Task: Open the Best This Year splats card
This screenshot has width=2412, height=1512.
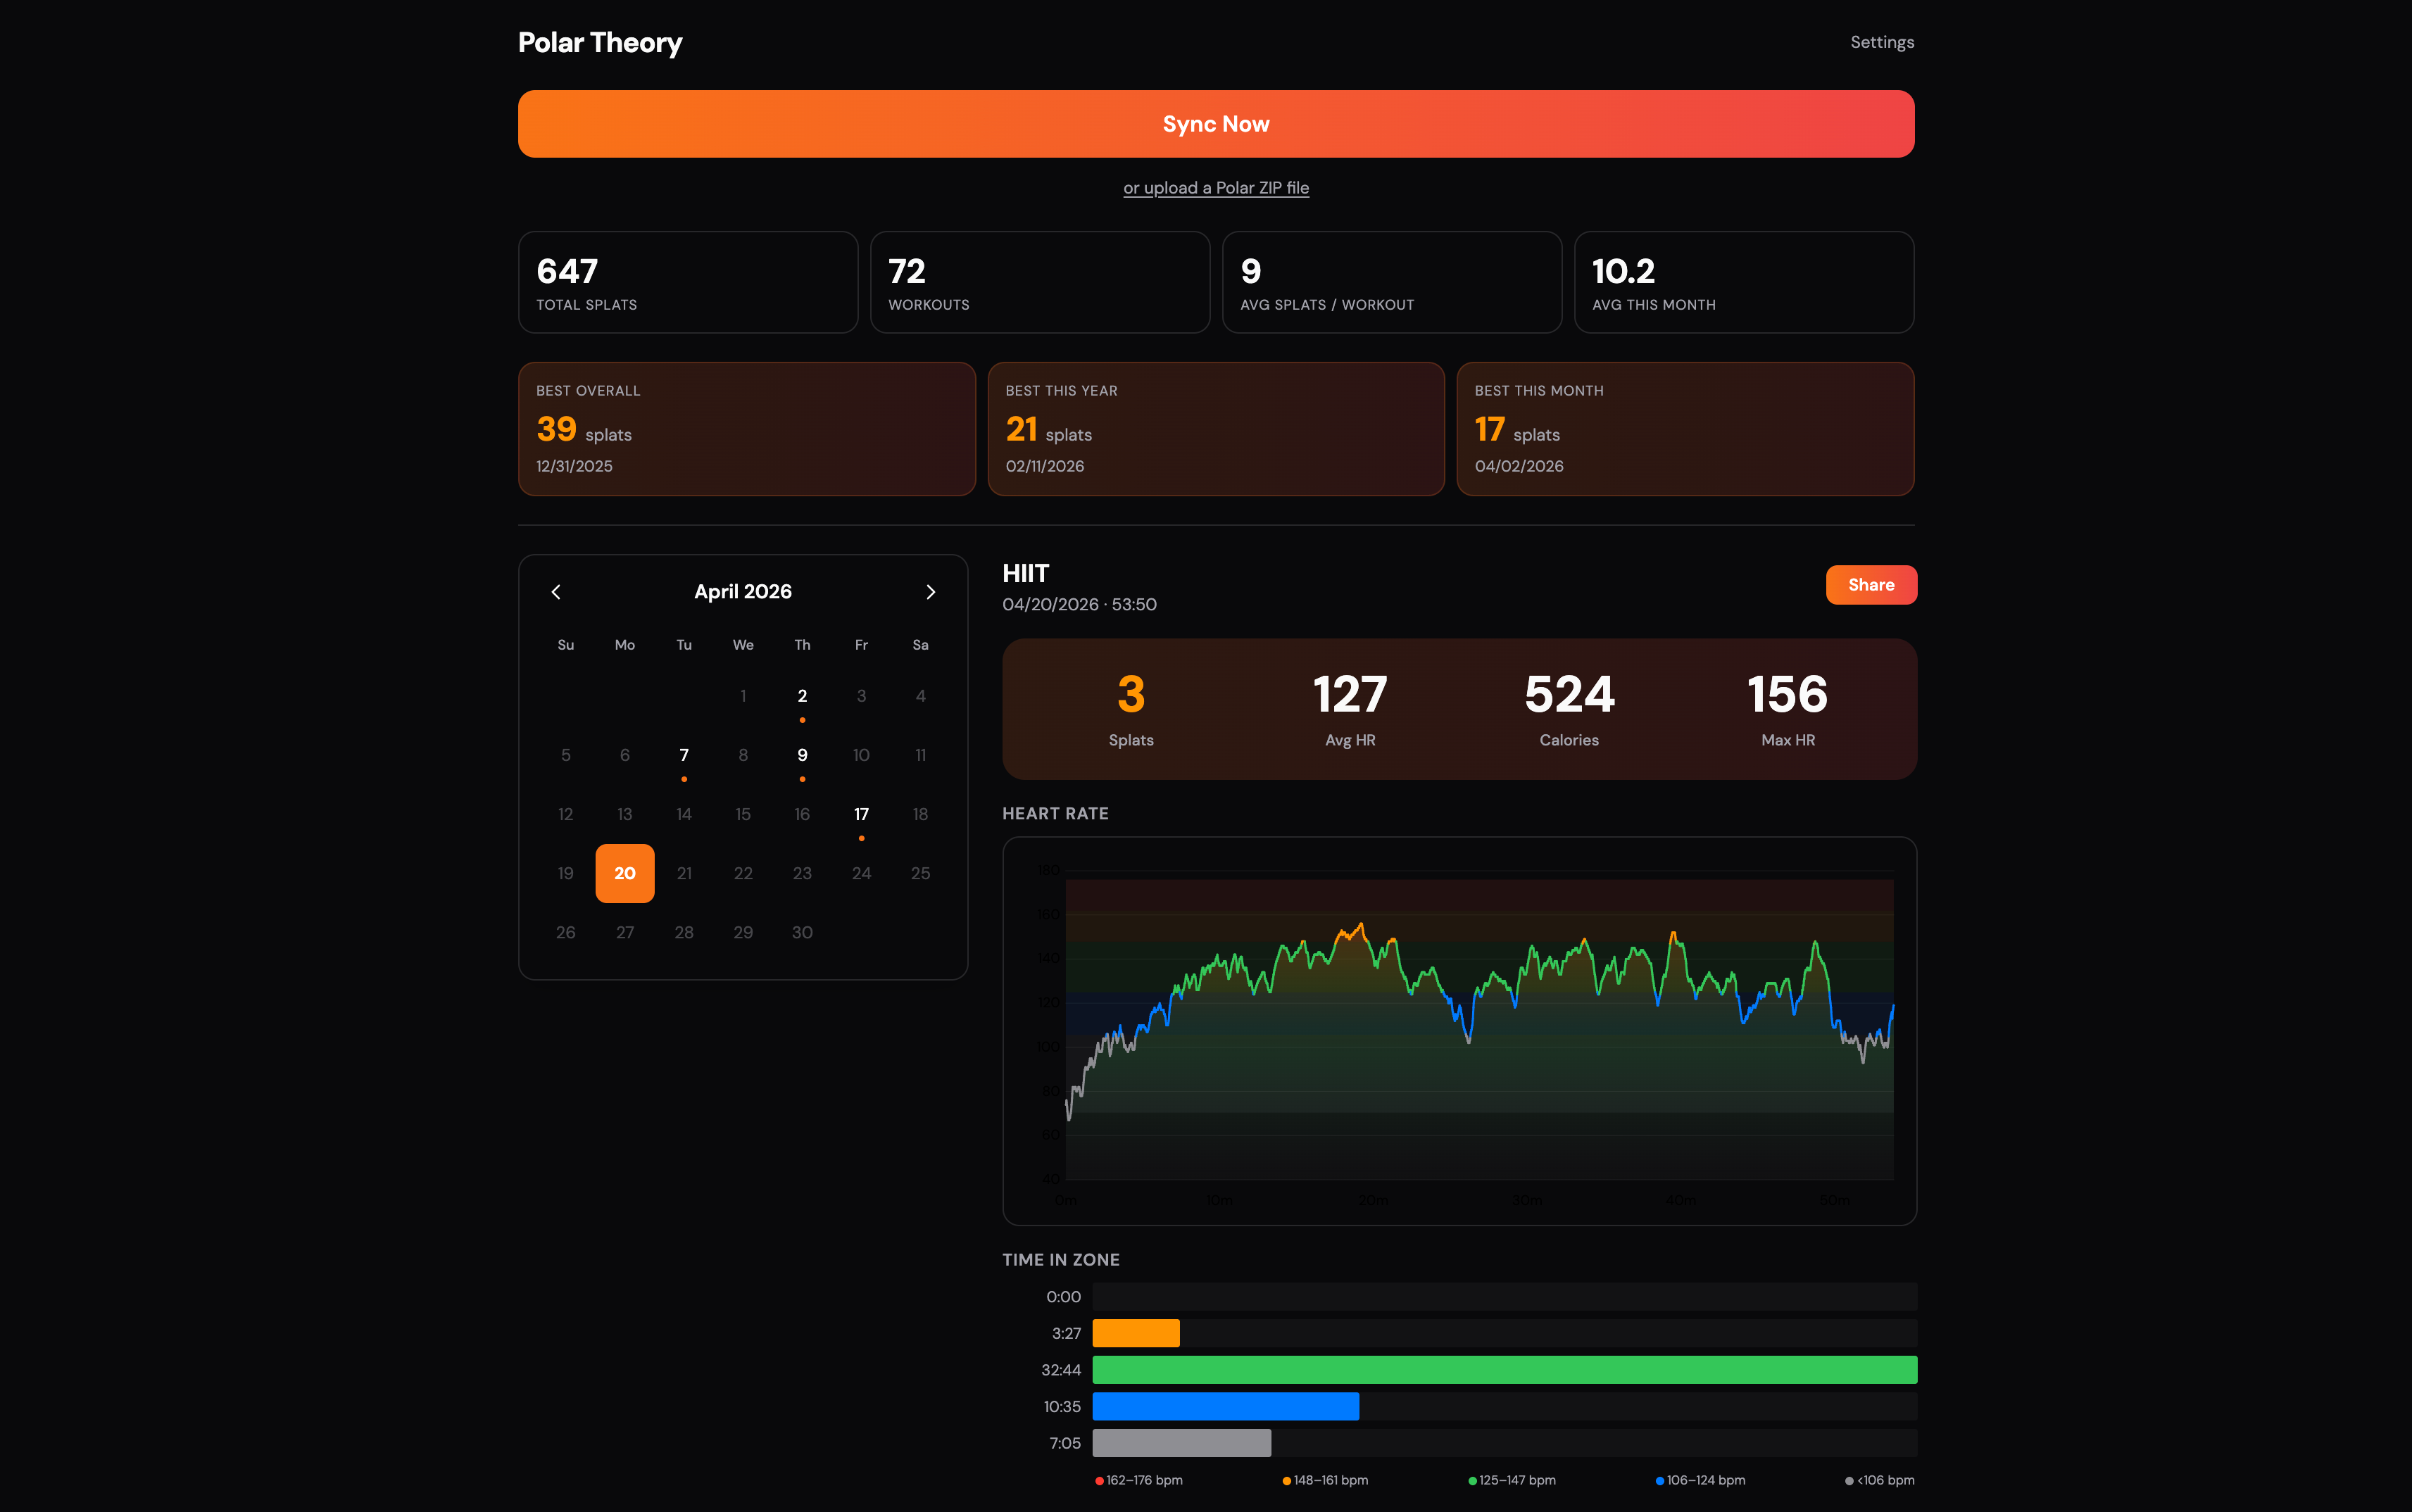Action: (1215, 428)
